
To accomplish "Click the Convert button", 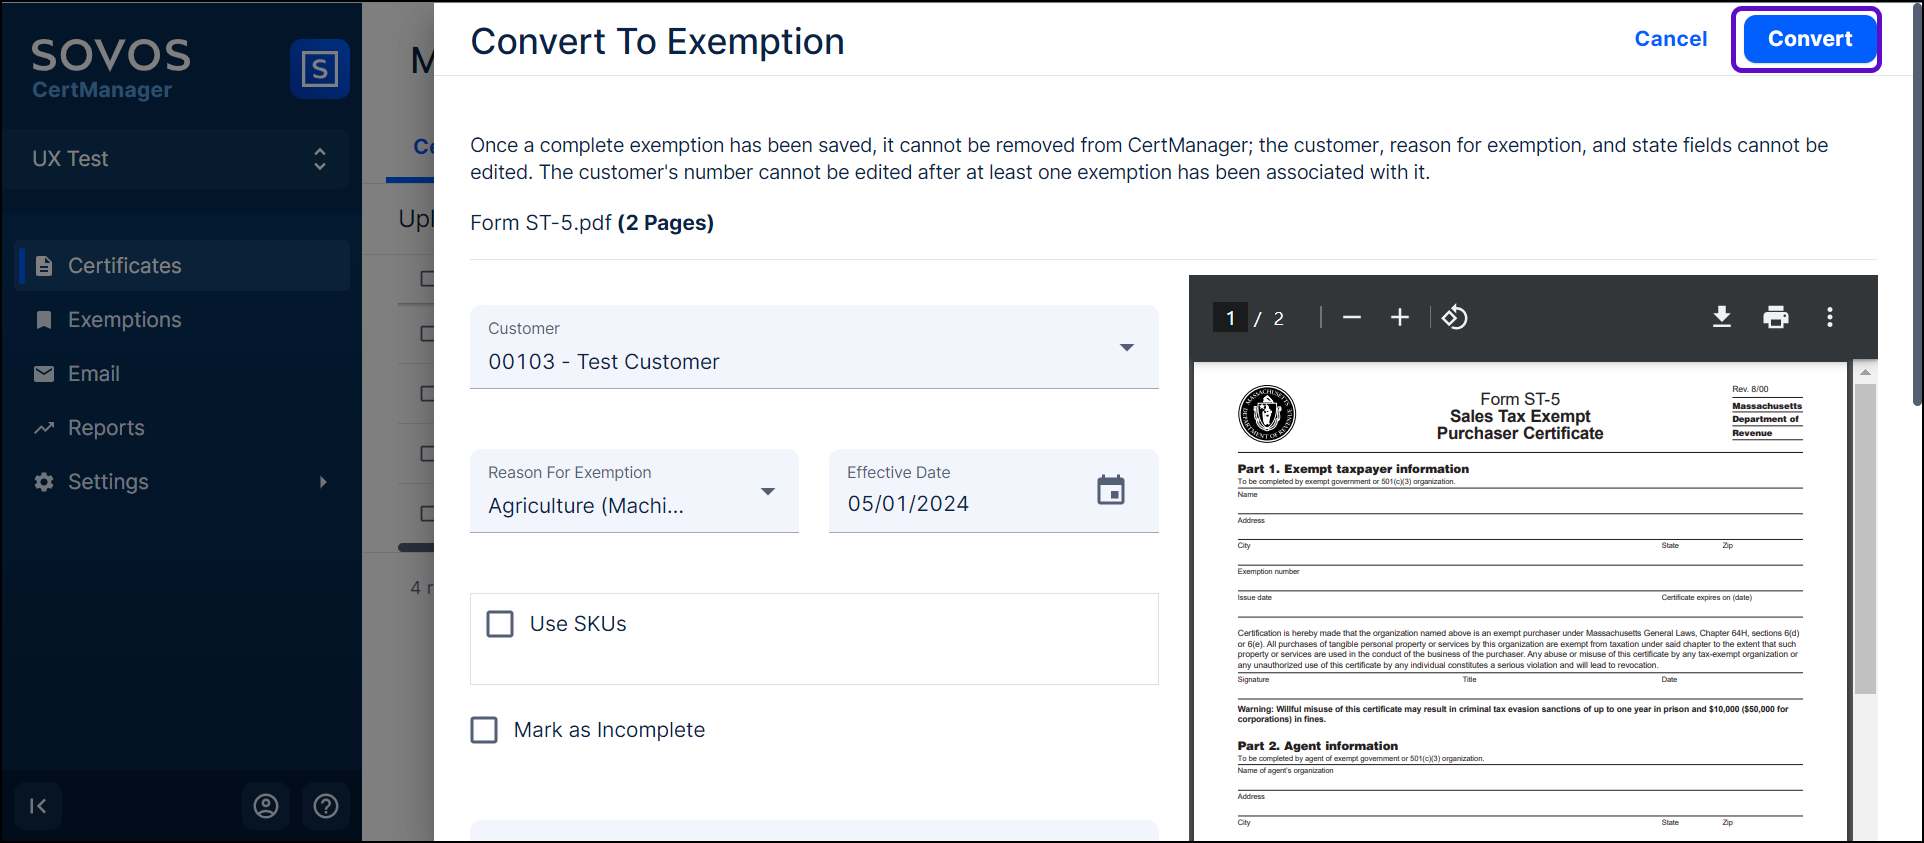I will [x=1809, y=39].
